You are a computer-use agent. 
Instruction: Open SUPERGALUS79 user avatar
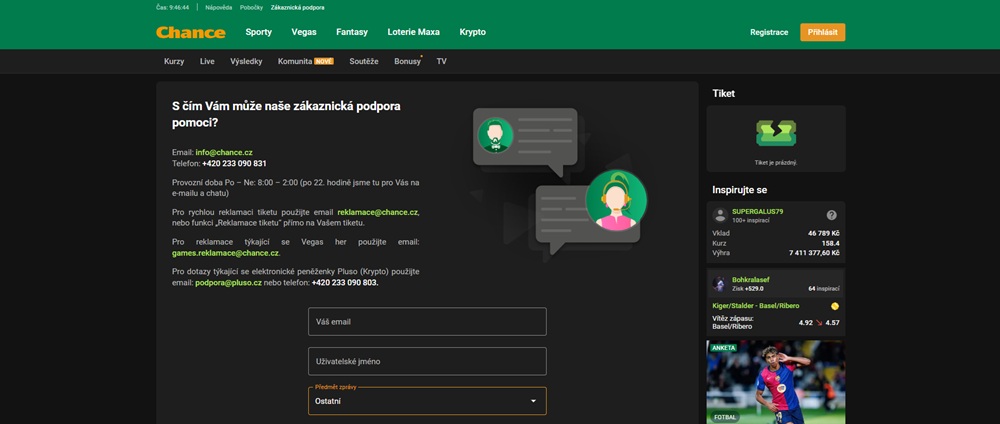click(x=720, y=215)
